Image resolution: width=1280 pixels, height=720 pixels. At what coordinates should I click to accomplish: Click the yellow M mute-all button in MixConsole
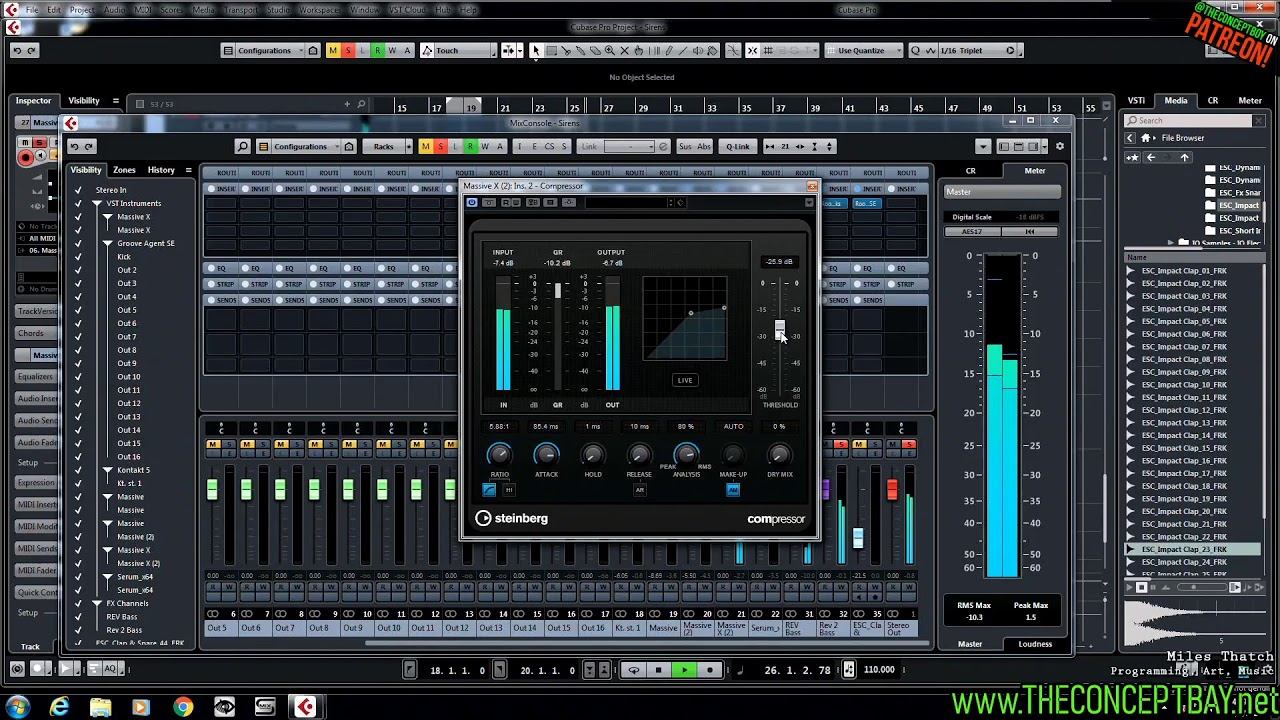click(x=425, y=147)
